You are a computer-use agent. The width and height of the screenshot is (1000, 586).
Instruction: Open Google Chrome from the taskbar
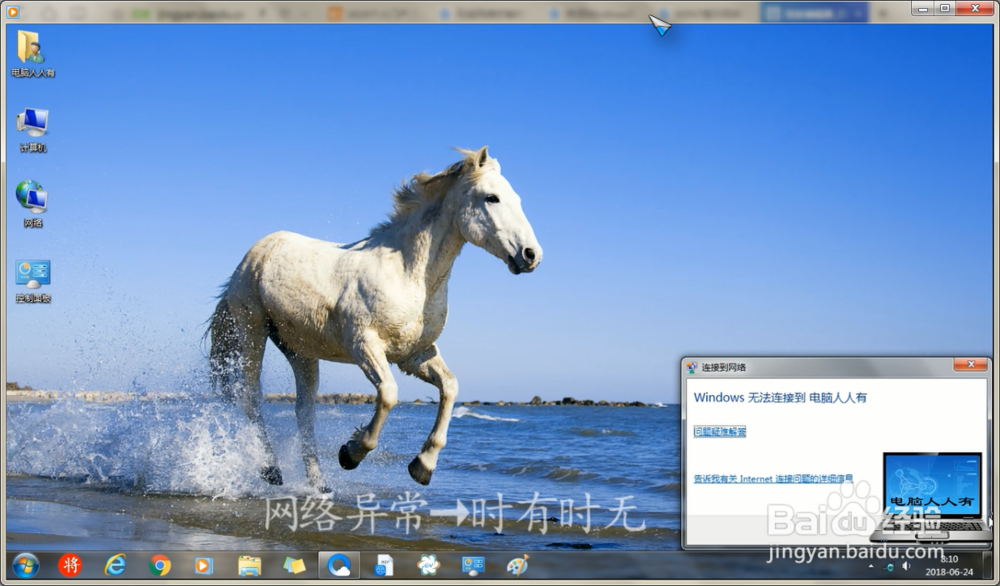coord(160,565)
